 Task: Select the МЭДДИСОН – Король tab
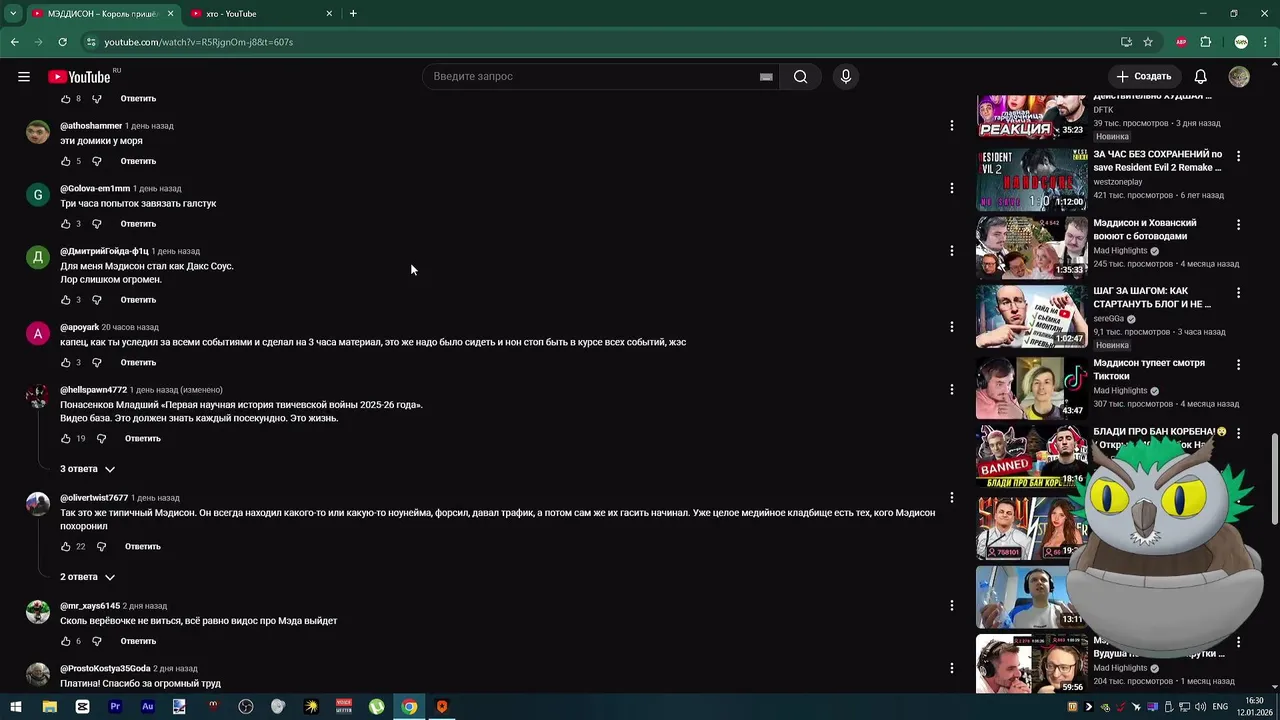[103, 14]
